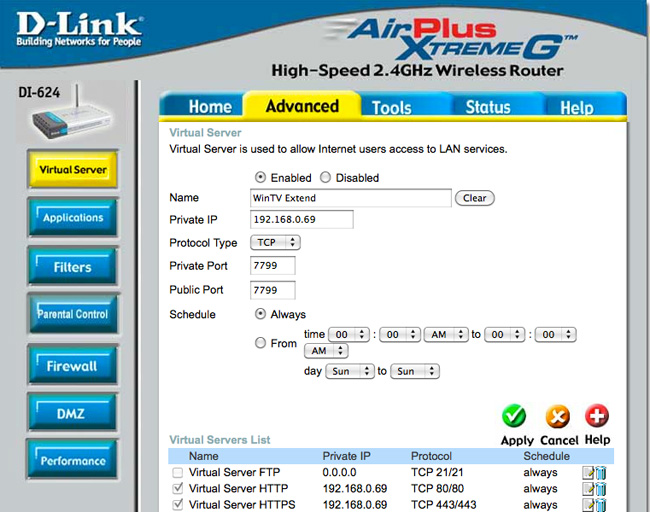Select the Disabled radio button
This screenshot has width=650, height=512.
[x=326, y=178]
